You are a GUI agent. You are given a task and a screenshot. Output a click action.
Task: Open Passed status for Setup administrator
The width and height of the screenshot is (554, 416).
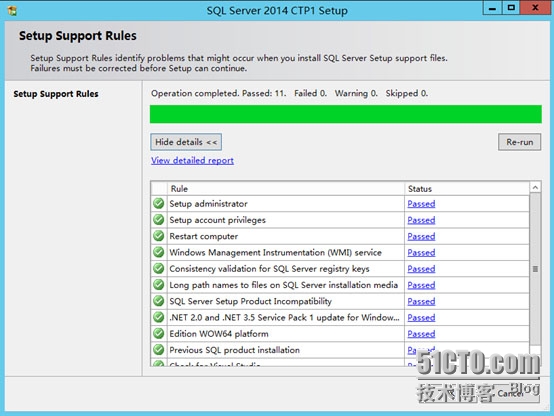point(421,204)
